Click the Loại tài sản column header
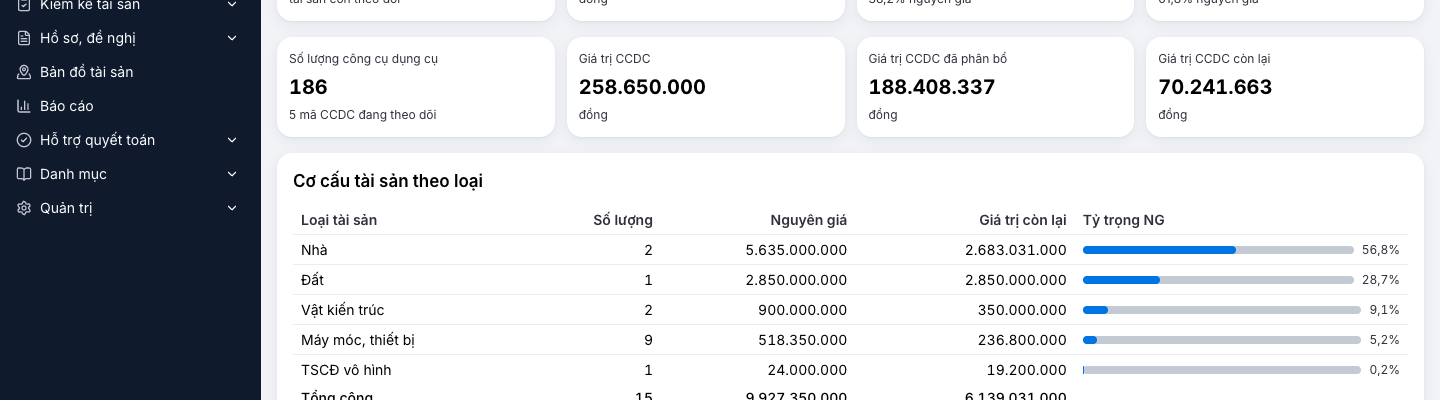 pos(339,220)
